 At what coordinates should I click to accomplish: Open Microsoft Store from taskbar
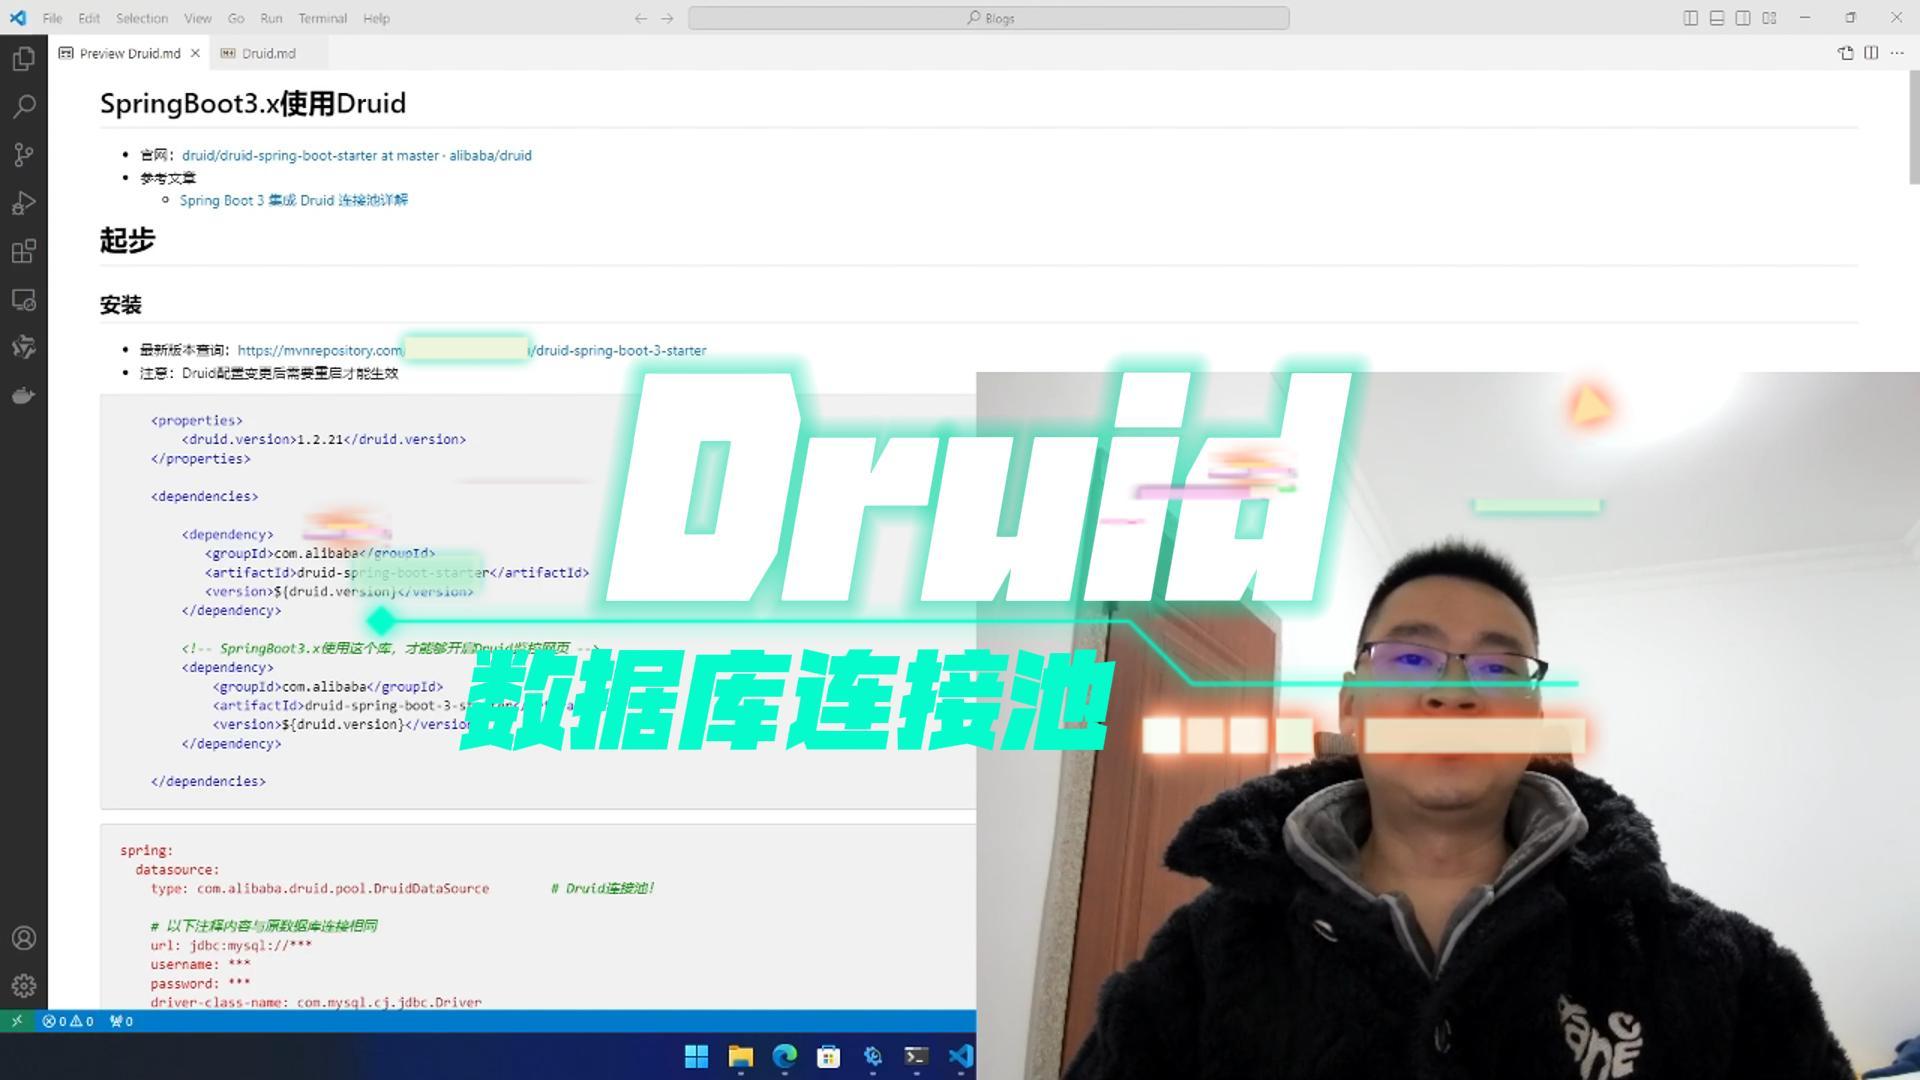pos(828,1056)
